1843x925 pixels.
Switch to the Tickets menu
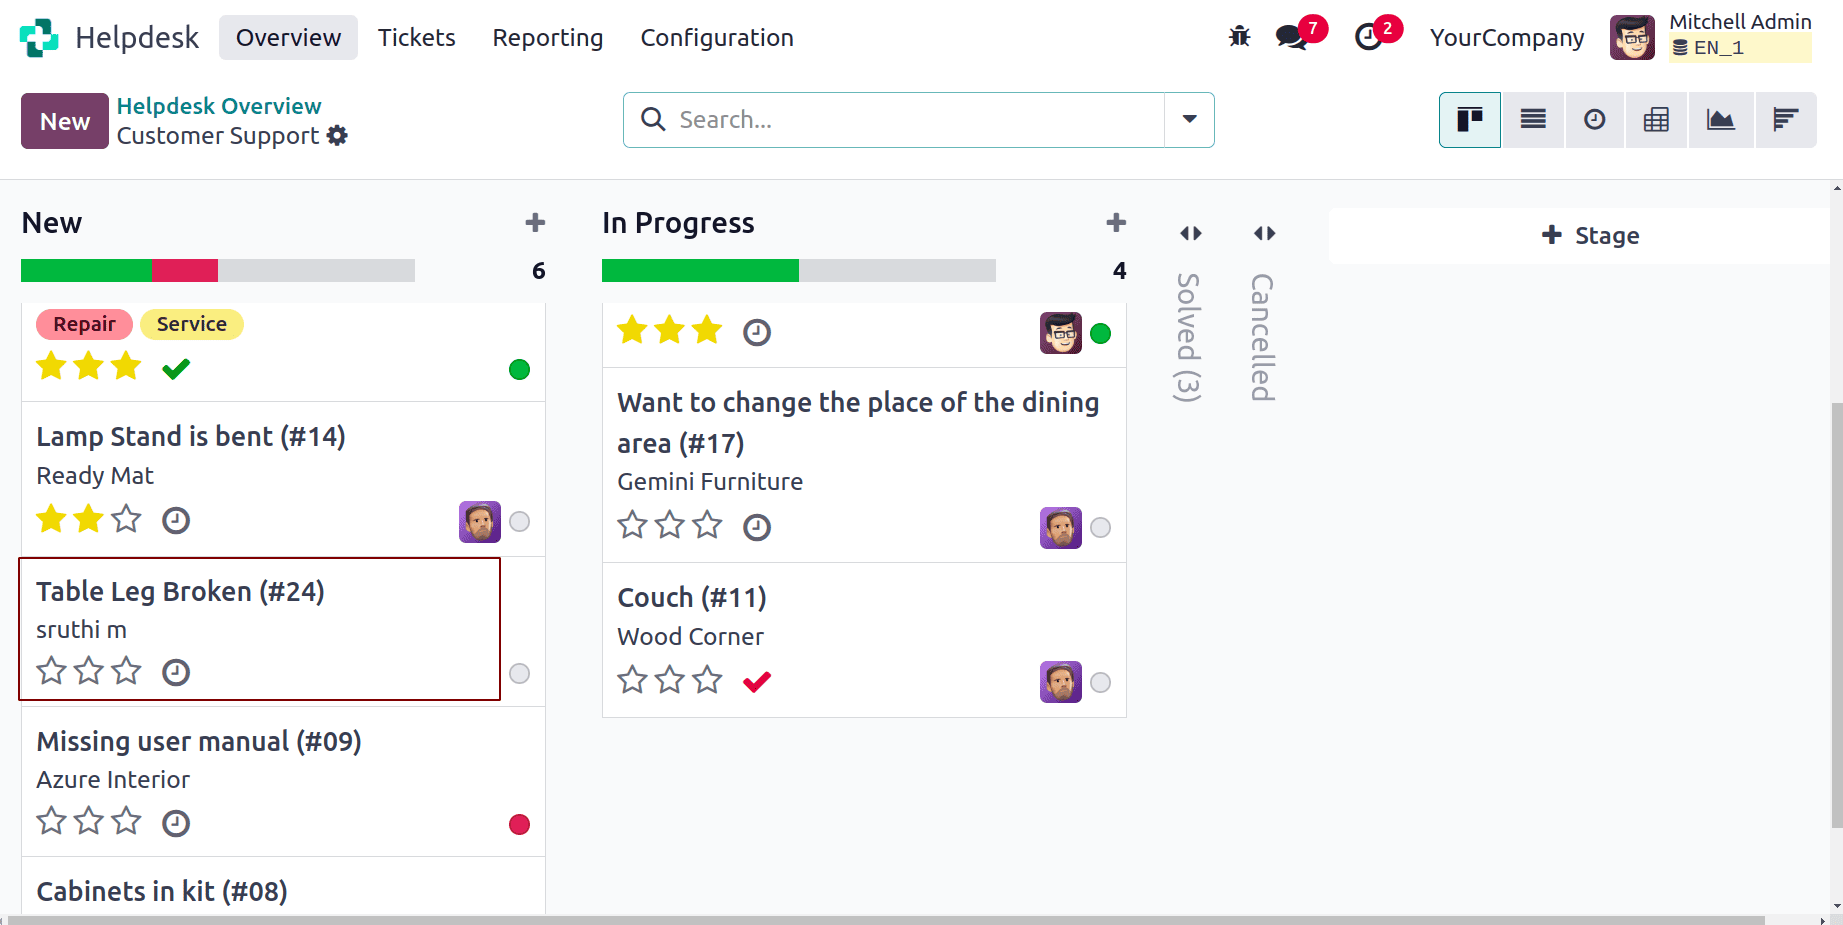click(416, 37)
